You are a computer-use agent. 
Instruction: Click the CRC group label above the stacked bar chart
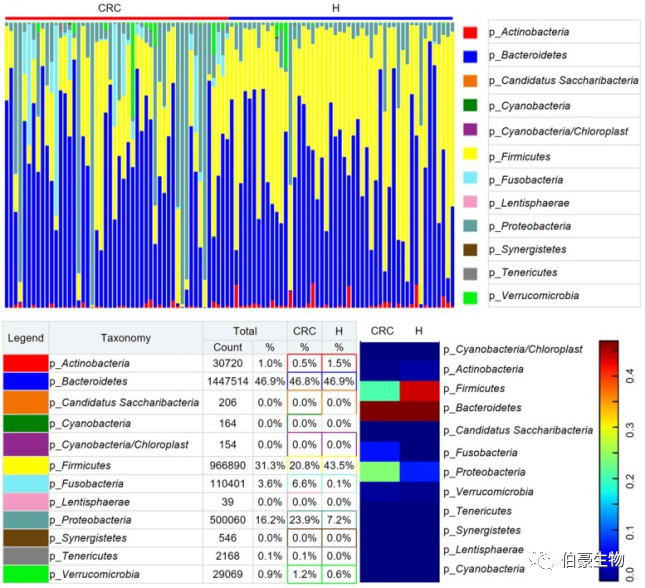click(110, 8)
